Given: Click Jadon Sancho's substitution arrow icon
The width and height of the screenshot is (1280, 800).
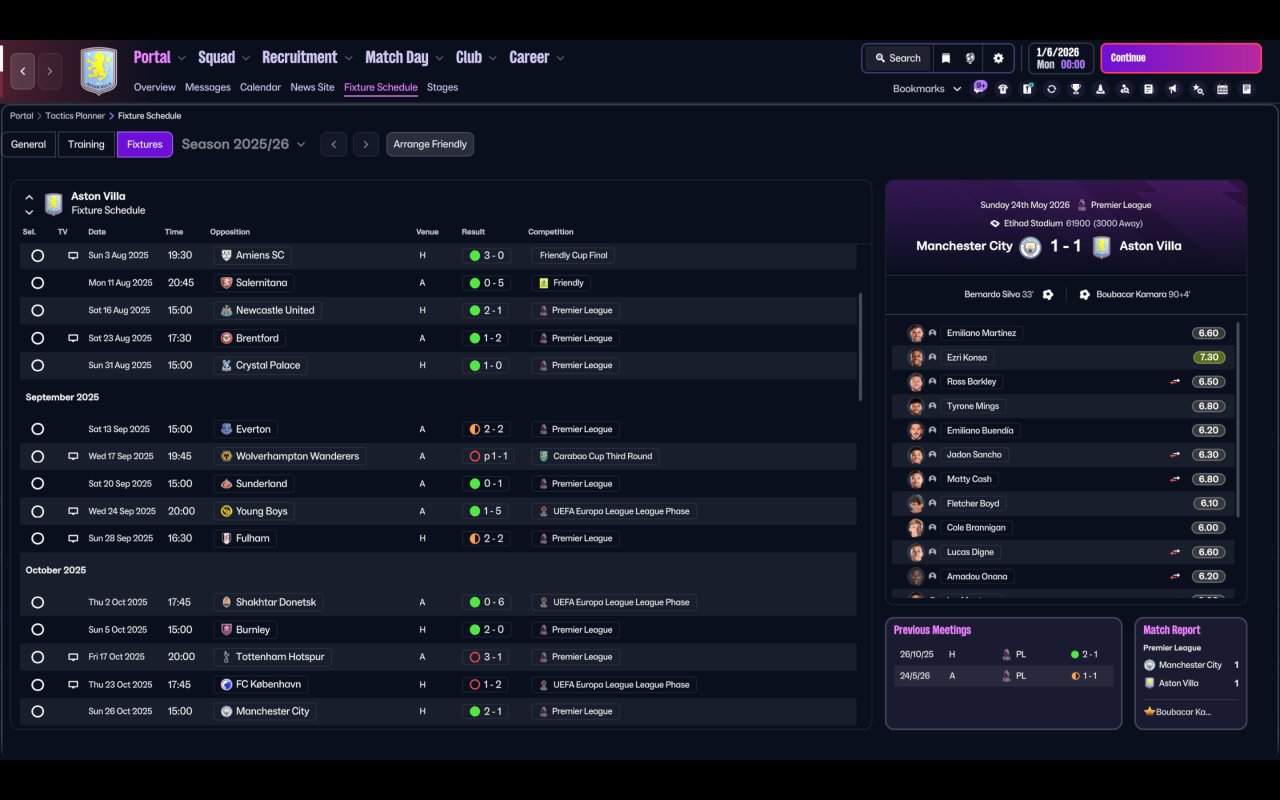Looking at the screenshot, I should [1175, 455].
